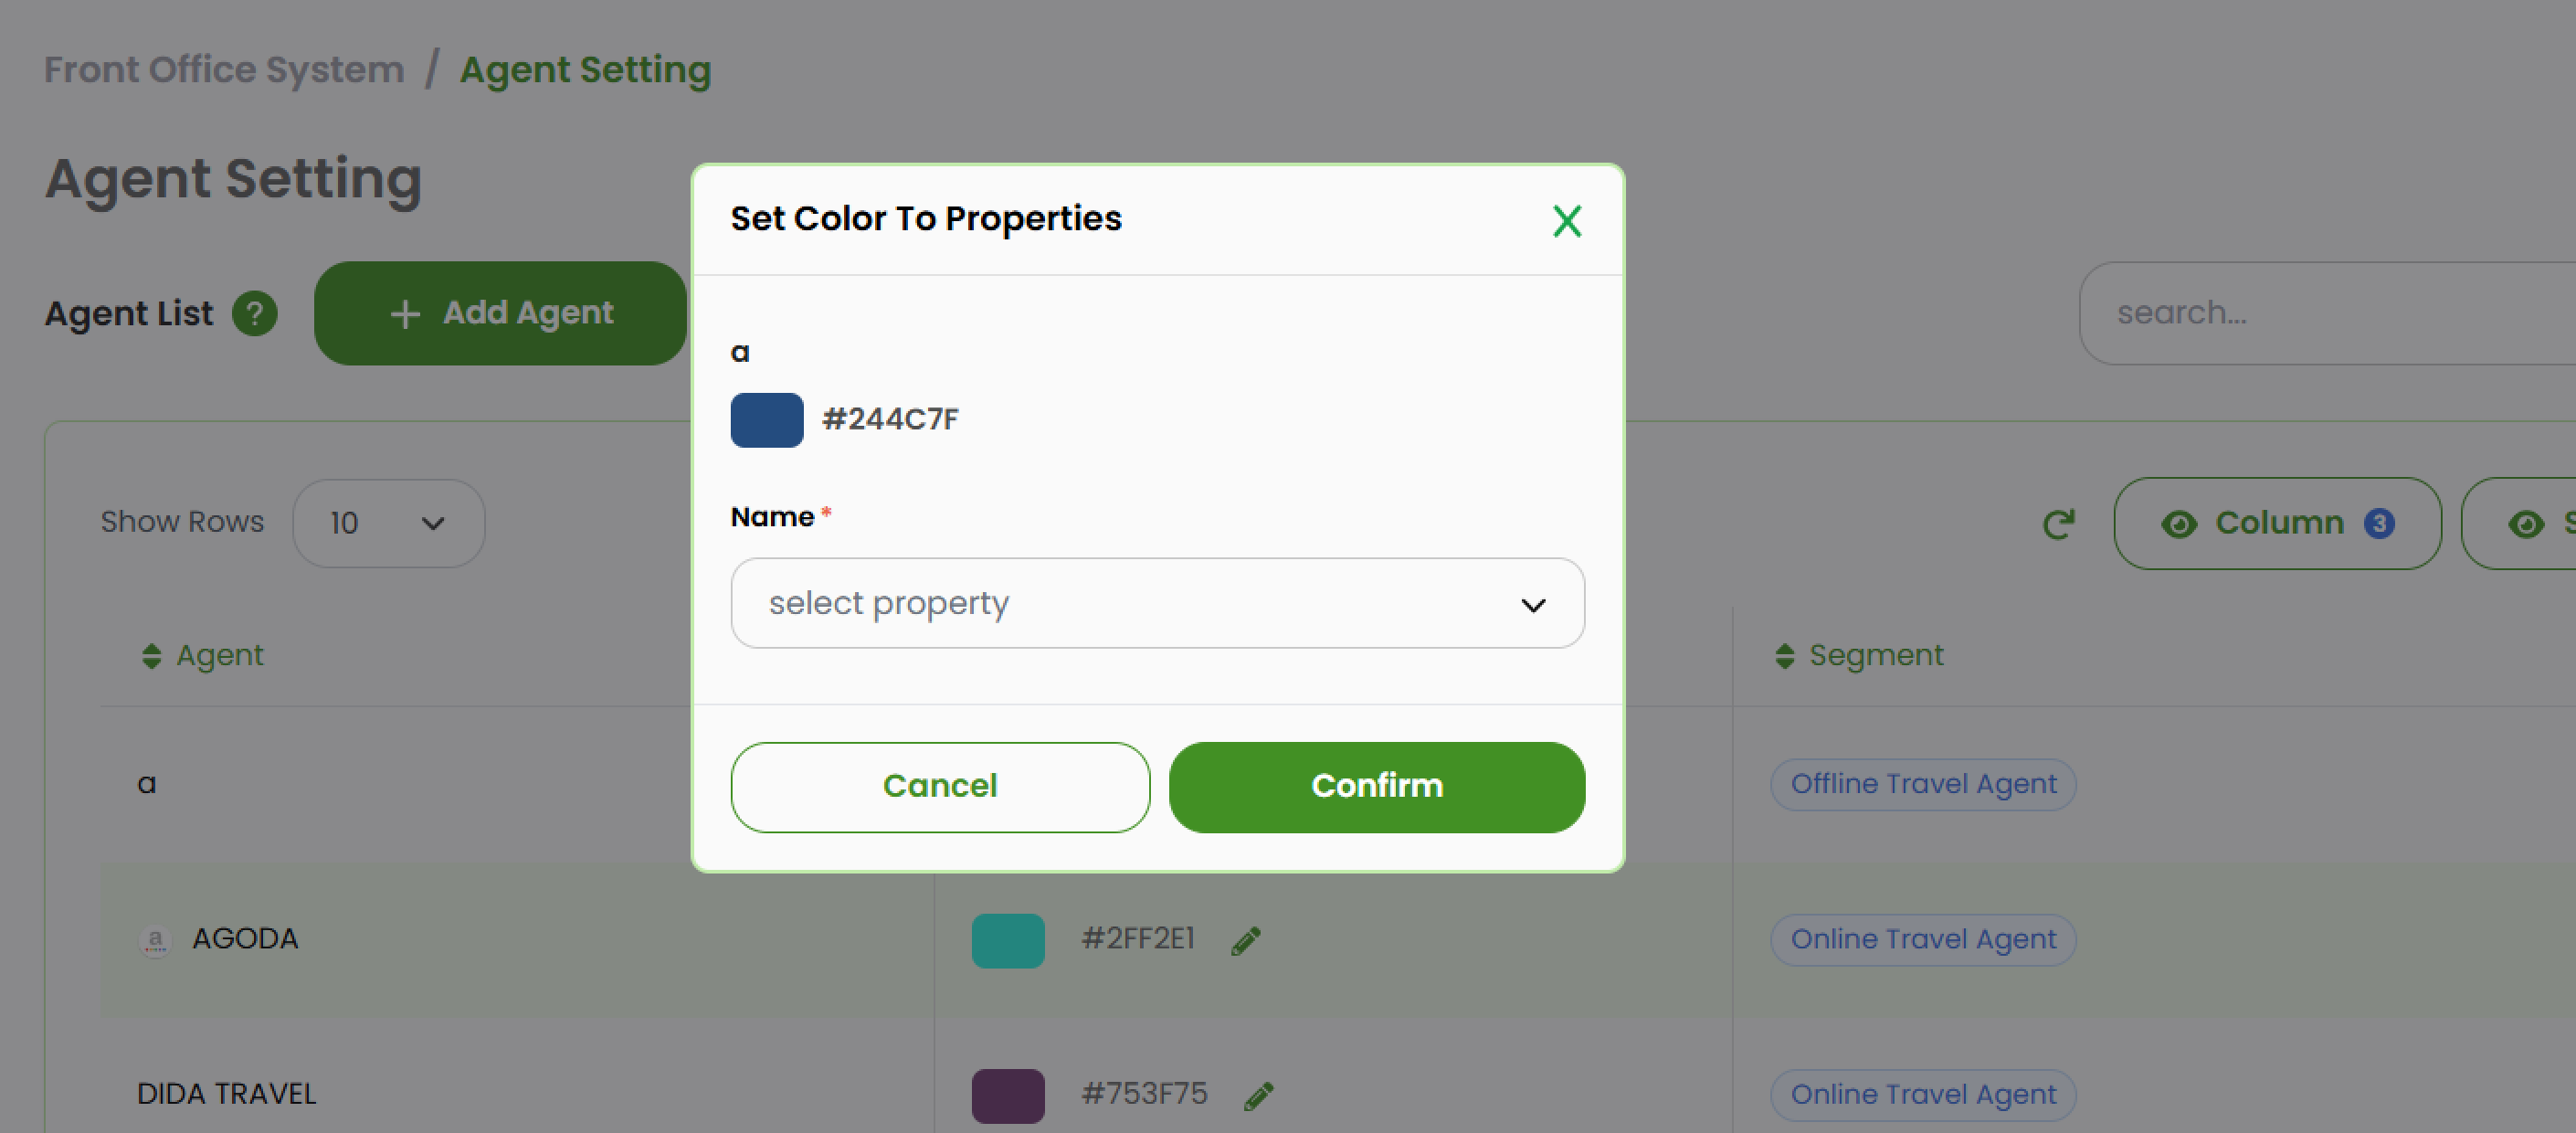Click the Online Travel Agent badge for AGODA
This screenshot has width=2576, height=1133.
click(x=1922, y=939)
